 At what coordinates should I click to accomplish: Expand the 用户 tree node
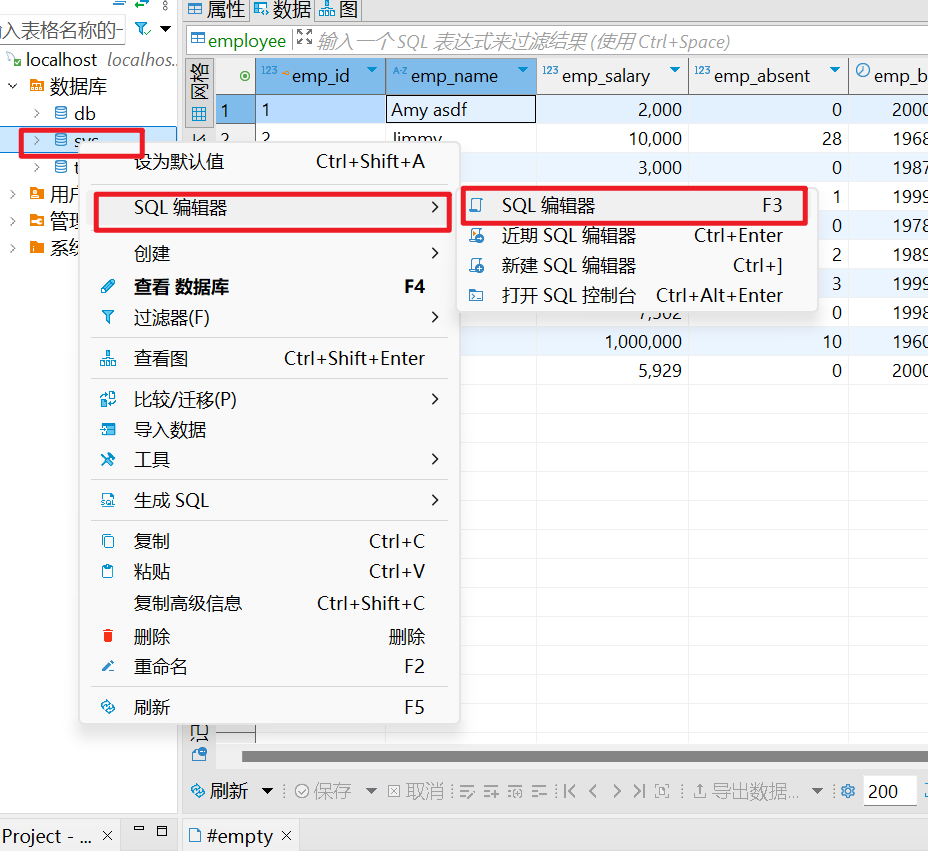coord(14,193)
